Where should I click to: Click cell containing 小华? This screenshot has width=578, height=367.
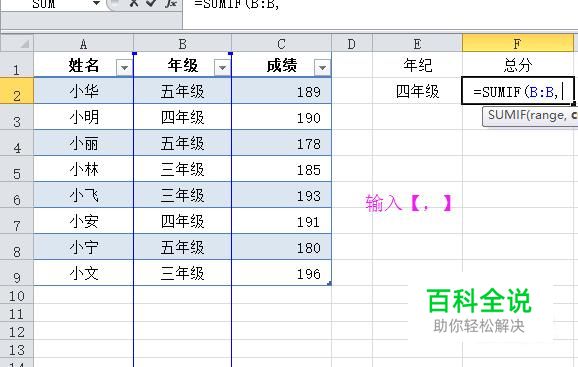(84, 91)
